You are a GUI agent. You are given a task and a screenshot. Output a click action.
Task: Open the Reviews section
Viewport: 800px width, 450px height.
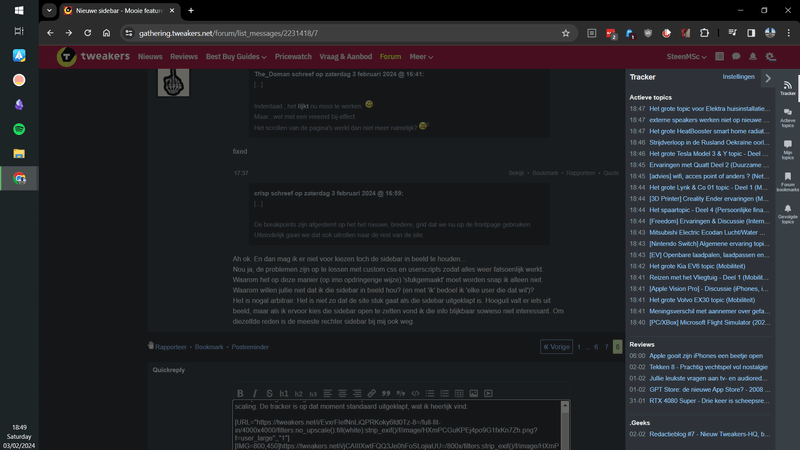(x=184, y=57)
